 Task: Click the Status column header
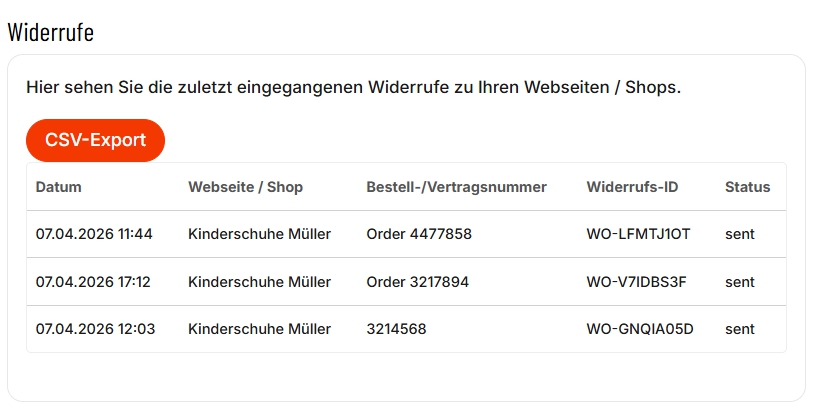click(x=747, y=187)
